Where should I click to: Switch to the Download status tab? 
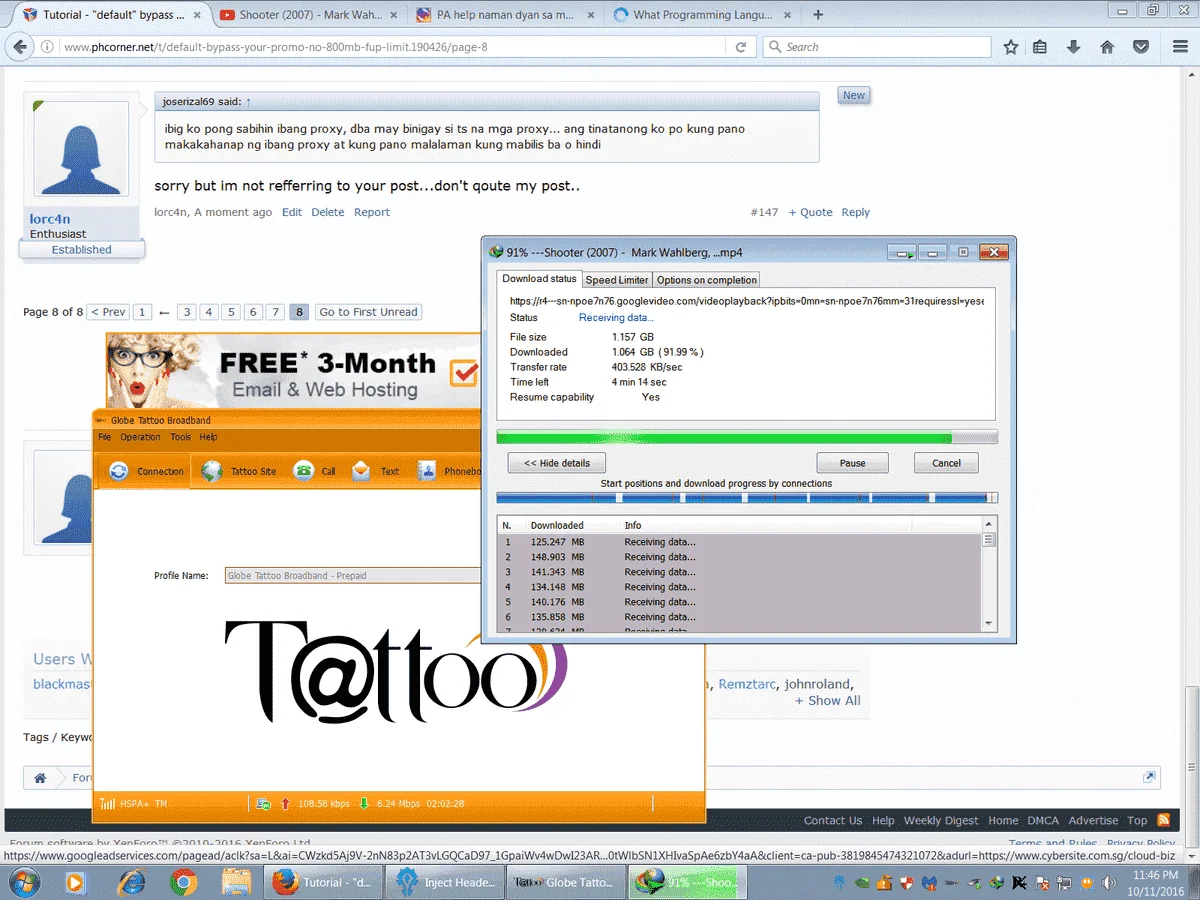click(539, 279)
